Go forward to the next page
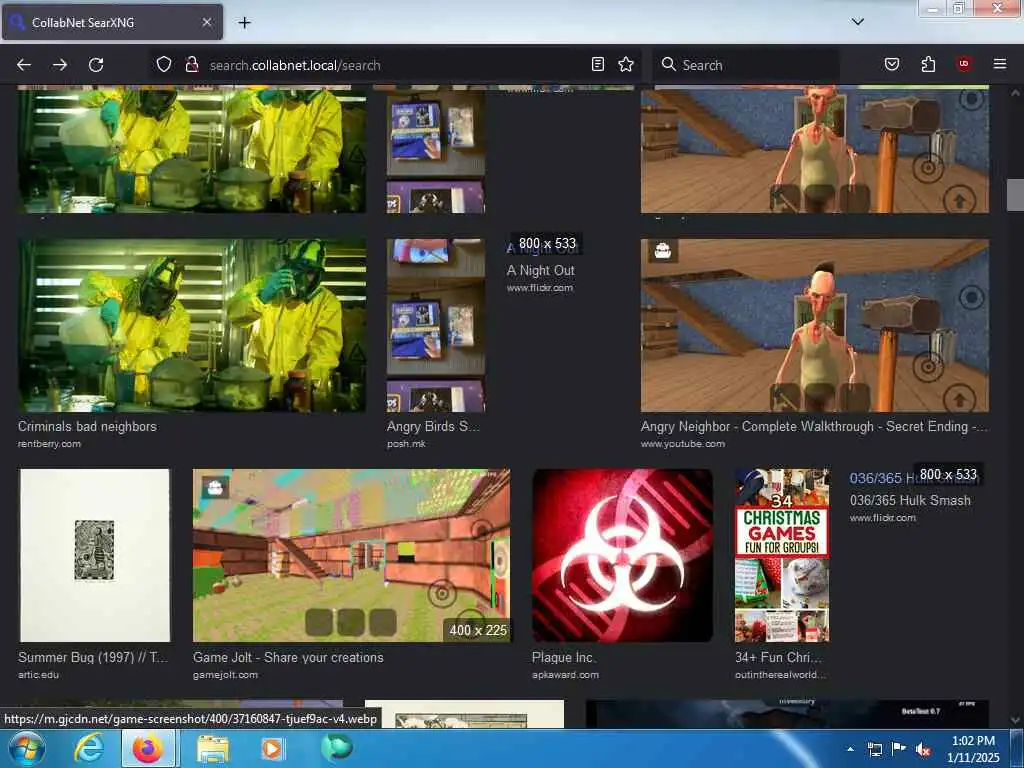This screenshot has height=768, width=1024. click(x=60, y=65)
